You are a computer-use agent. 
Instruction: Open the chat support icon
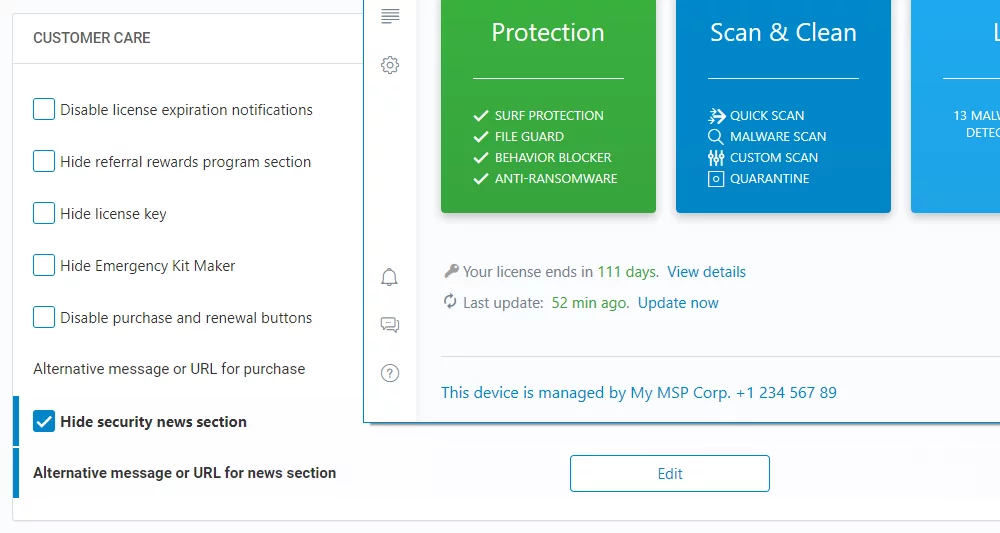tap(390, 325)
